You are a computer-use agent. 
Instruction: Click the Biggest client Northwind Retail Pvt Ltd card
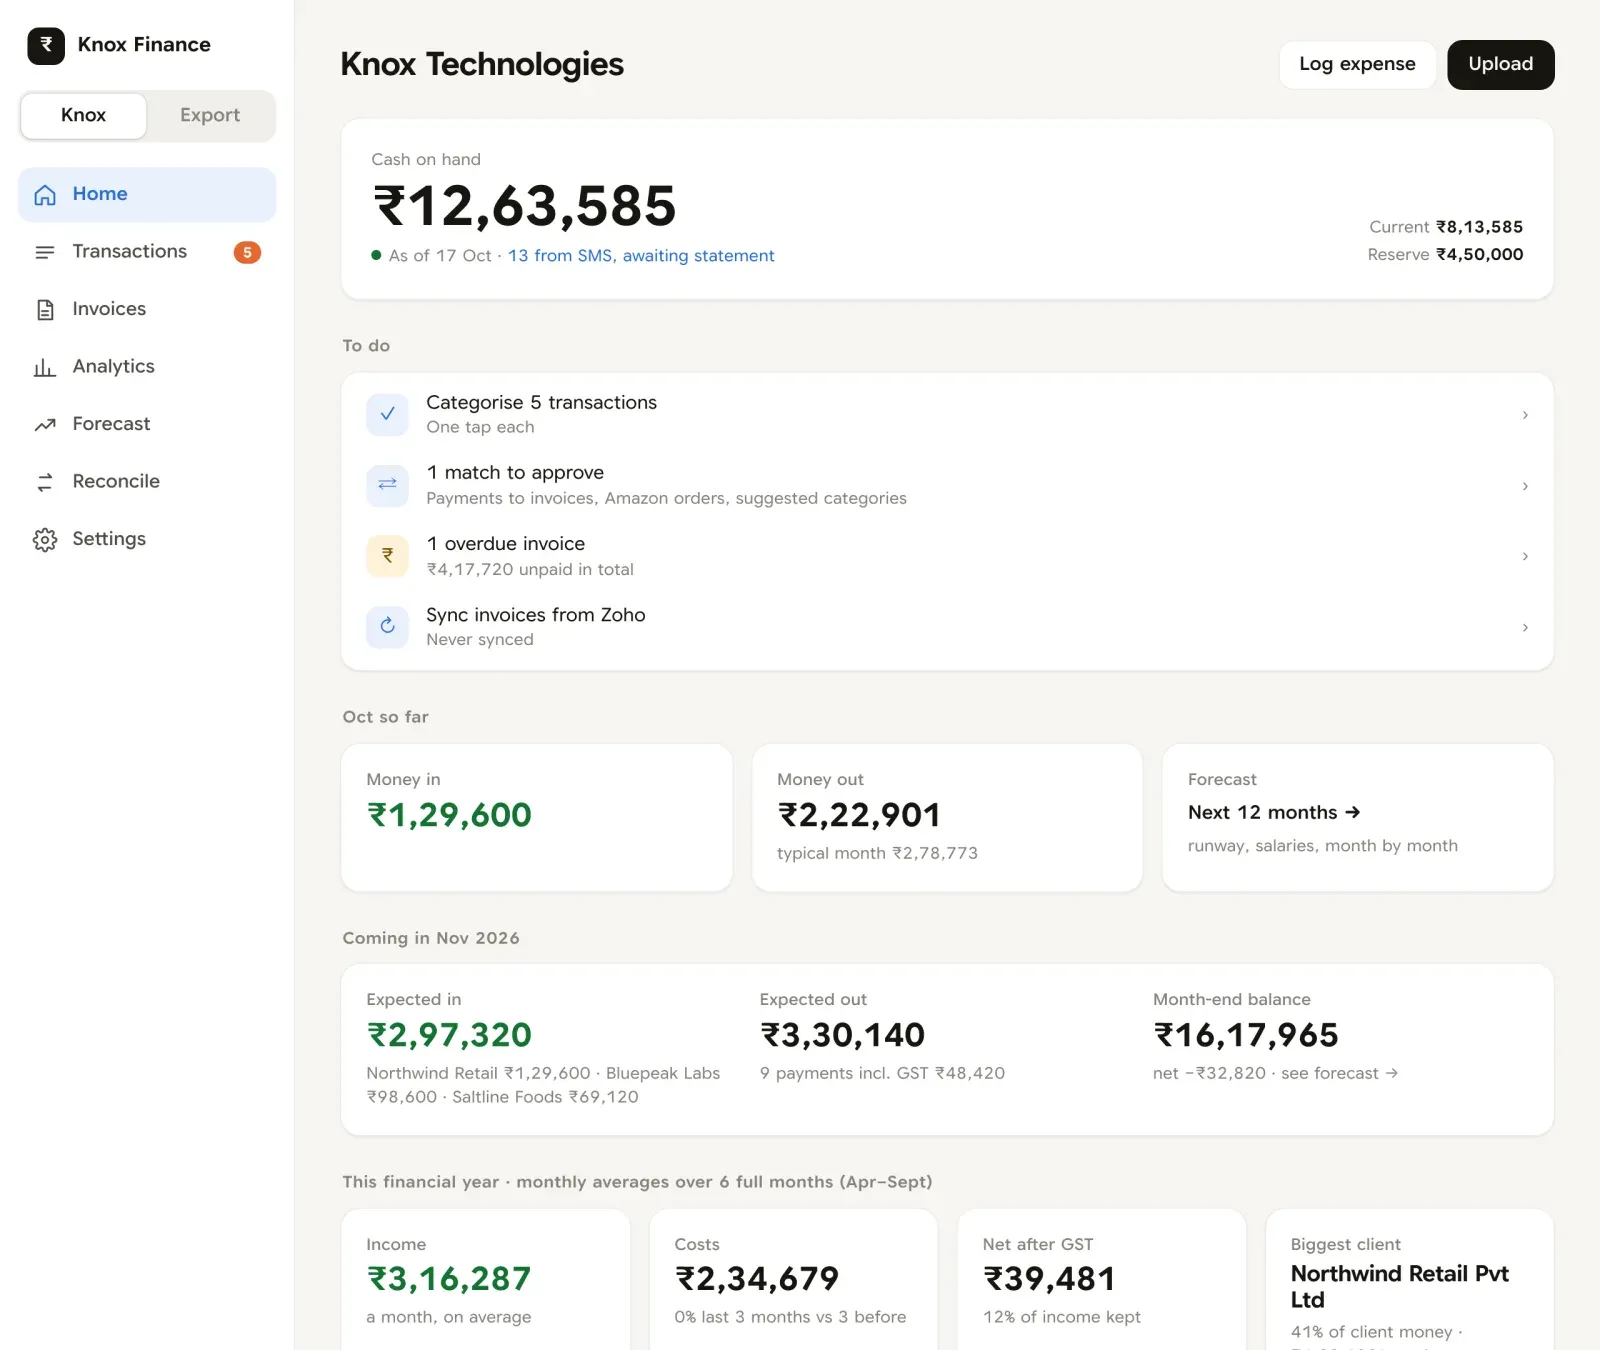(1410, 1281)
